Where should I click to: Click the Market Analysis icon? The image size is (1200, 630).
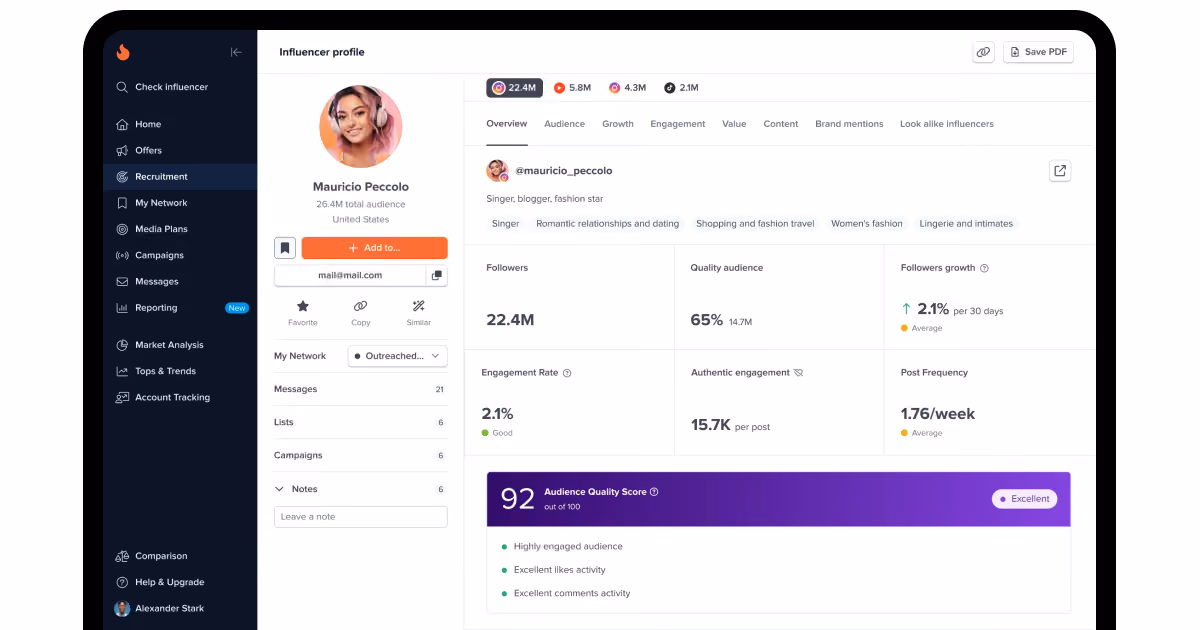[122, 345]
